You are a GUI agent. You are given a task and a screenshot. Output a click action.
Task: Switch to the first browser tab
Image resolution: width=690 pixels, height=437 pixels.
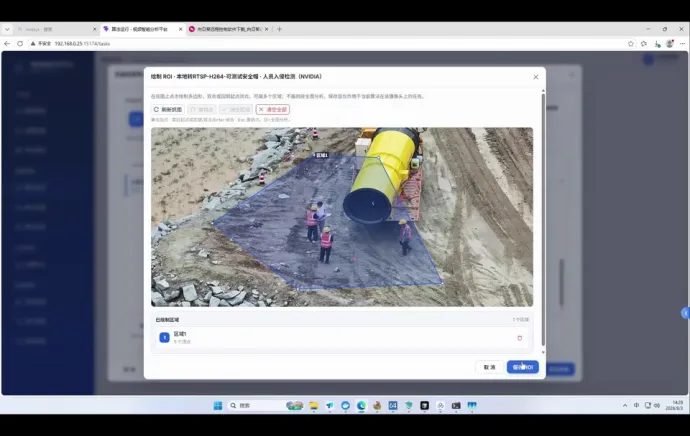click(56, 29)
